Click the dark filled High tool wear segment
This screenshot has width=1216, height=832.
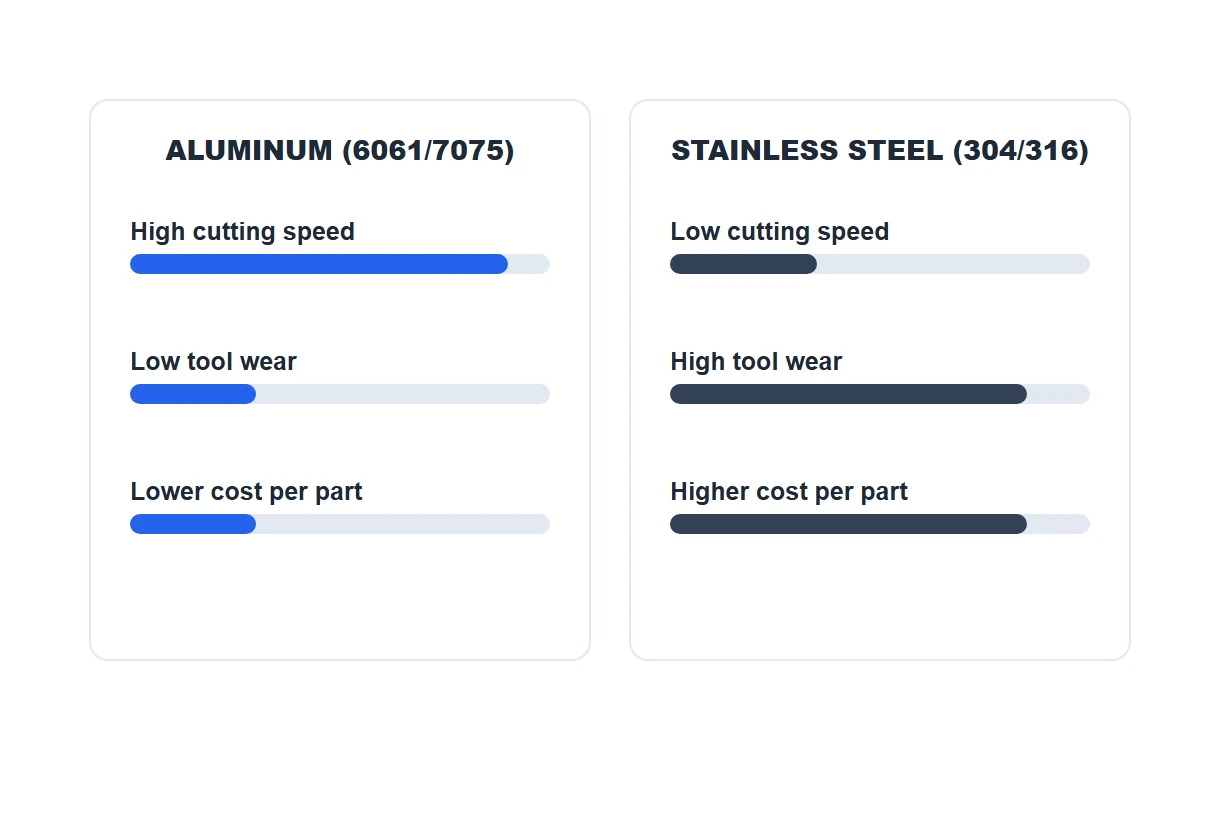click(848, 394)
